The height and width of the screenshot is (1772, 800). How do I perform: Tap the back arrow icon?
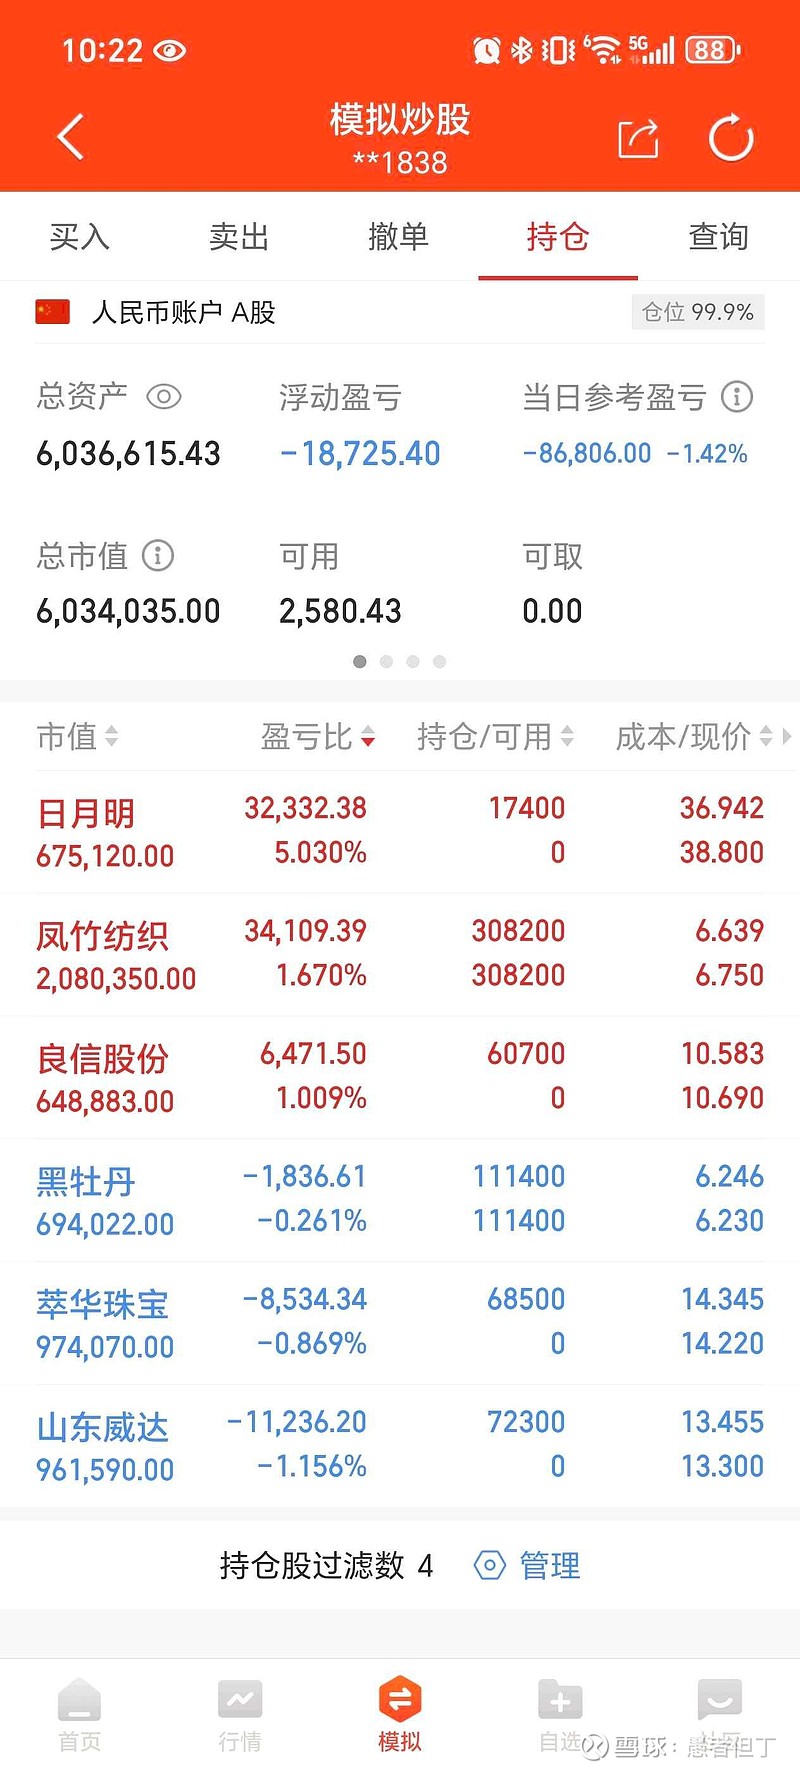(x=71, y=137)
